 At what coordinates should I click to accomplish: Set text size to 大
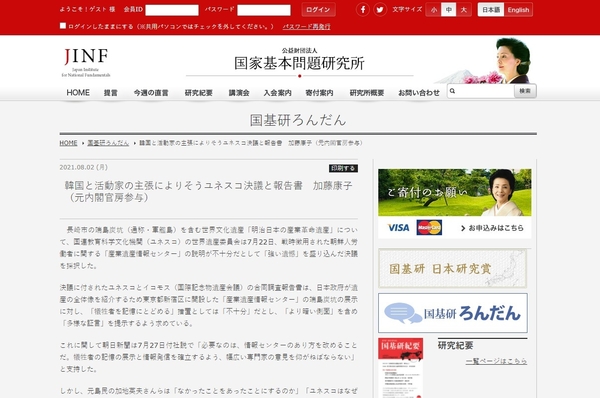tap(463, 10)
